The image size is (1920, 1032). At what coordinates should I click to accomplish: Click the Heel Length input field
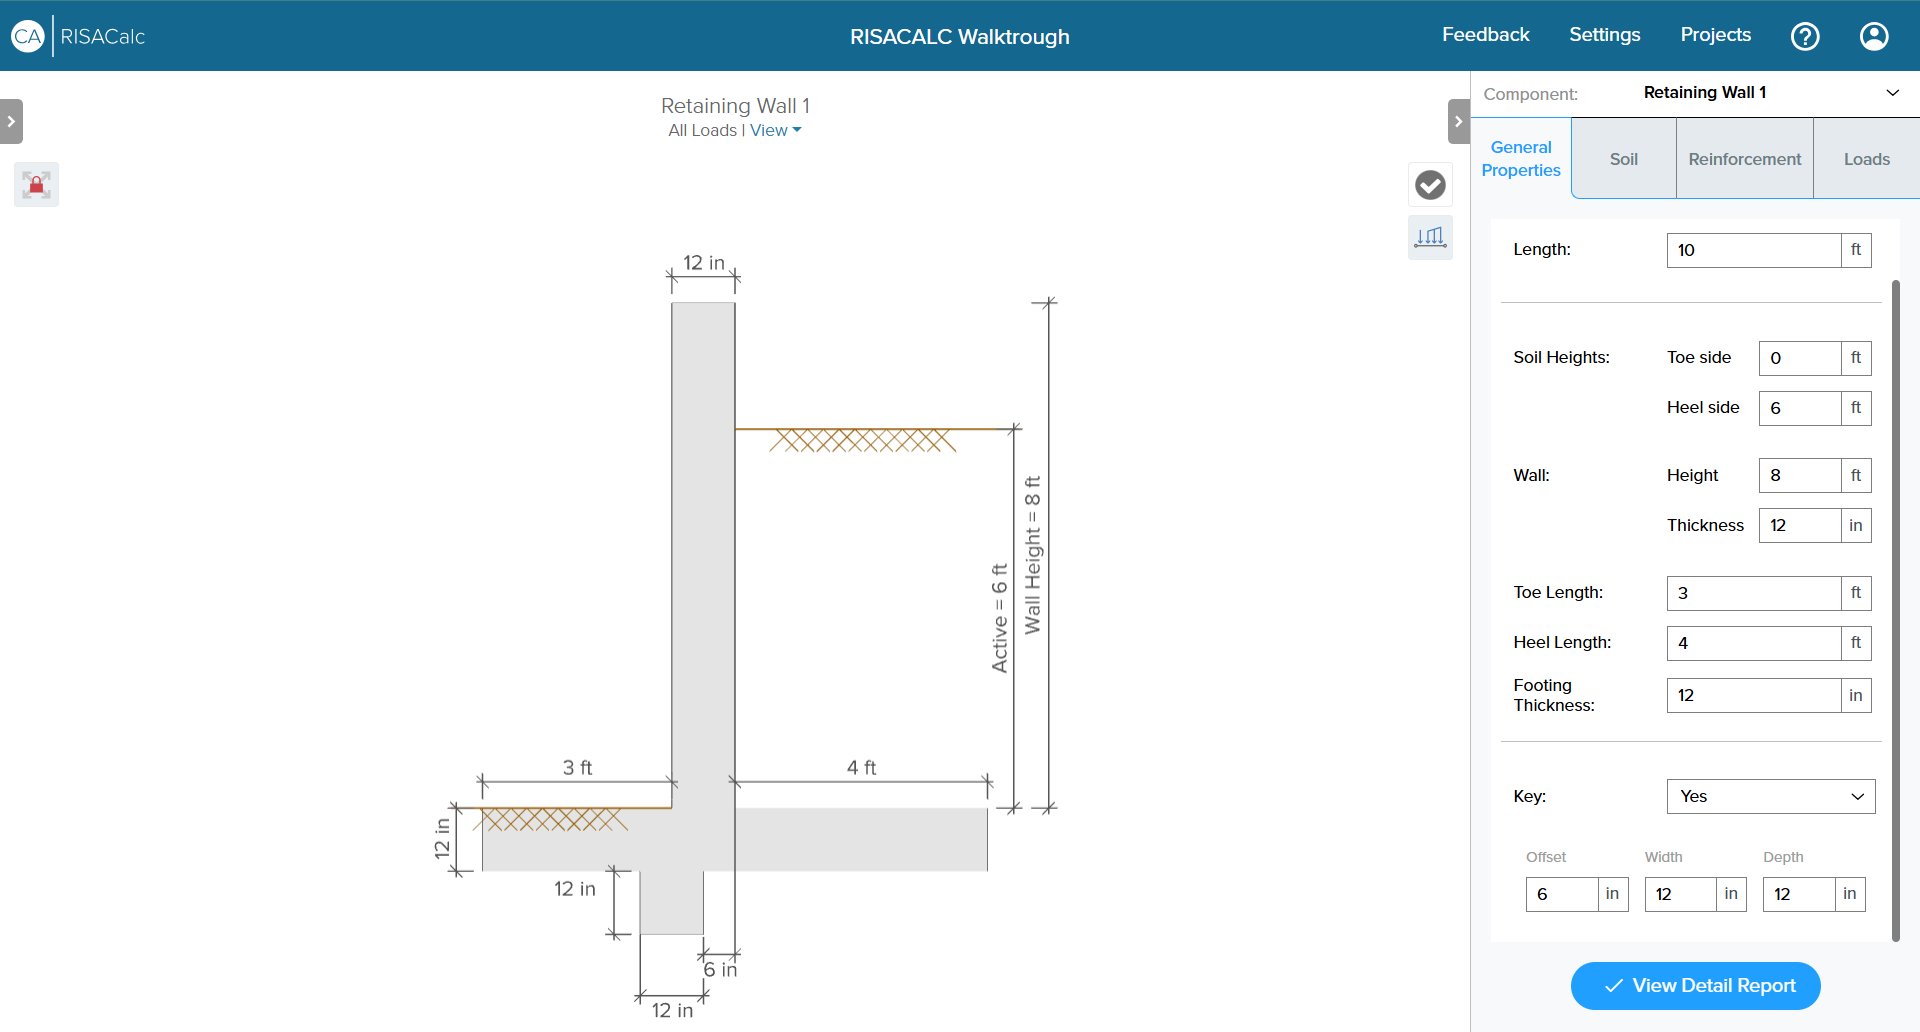1753,643
